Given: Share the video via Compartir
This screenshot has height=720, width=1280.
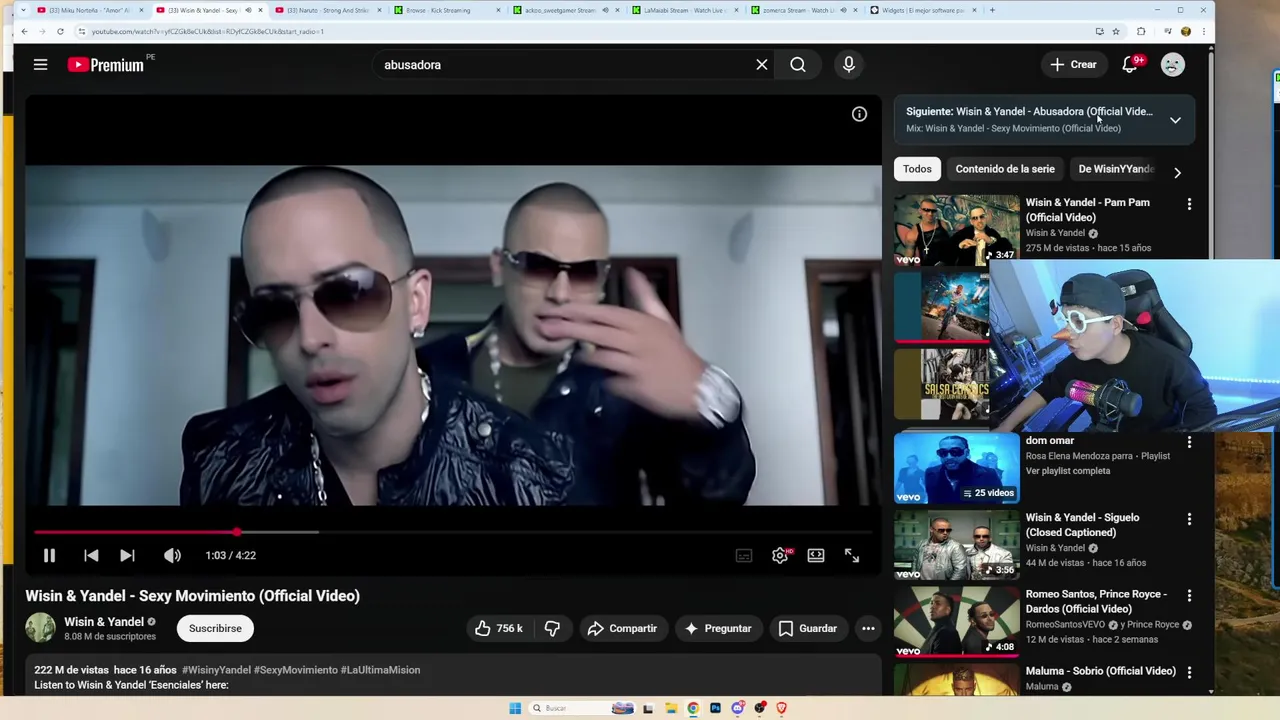Looking at the screenshot, I should tap(622, 629).
